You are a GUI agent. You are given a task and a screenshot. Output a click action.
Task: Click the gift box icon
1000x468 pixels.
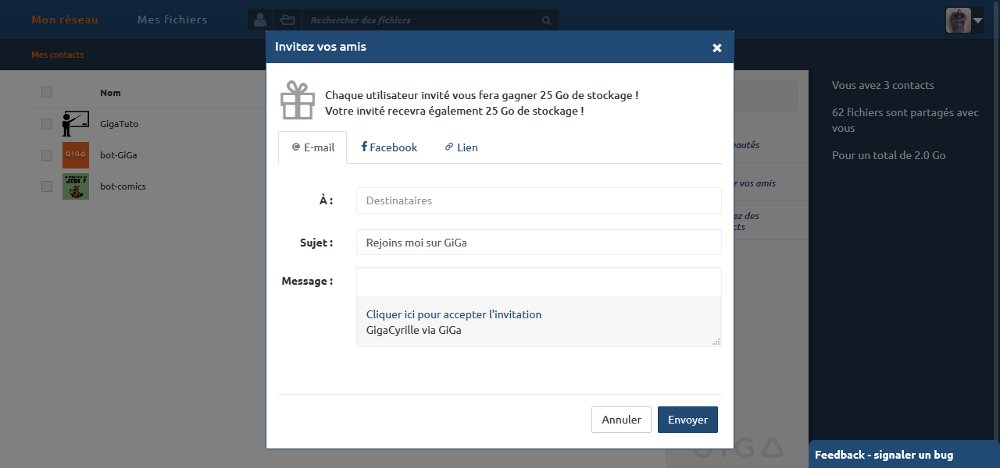(298, 100)
